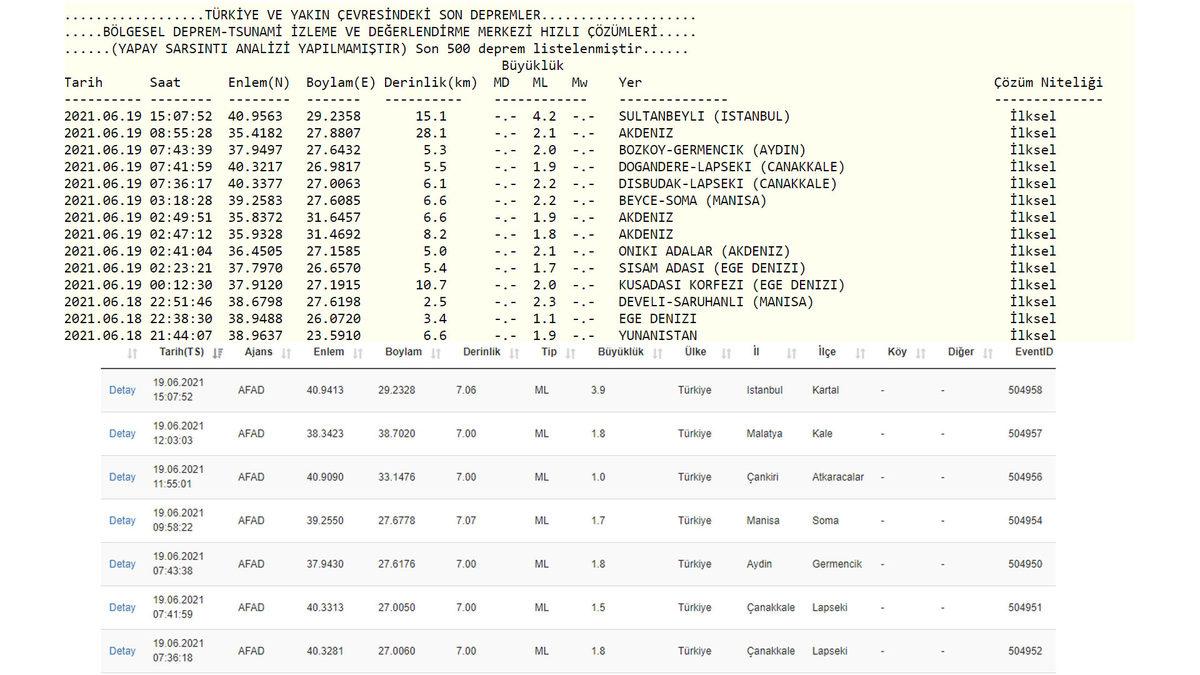The height and width of the screenshot is (675, 1200).
Task: Click Detay for the Çankırı Atkaracalar row
Action: click(x=122, y=477)
